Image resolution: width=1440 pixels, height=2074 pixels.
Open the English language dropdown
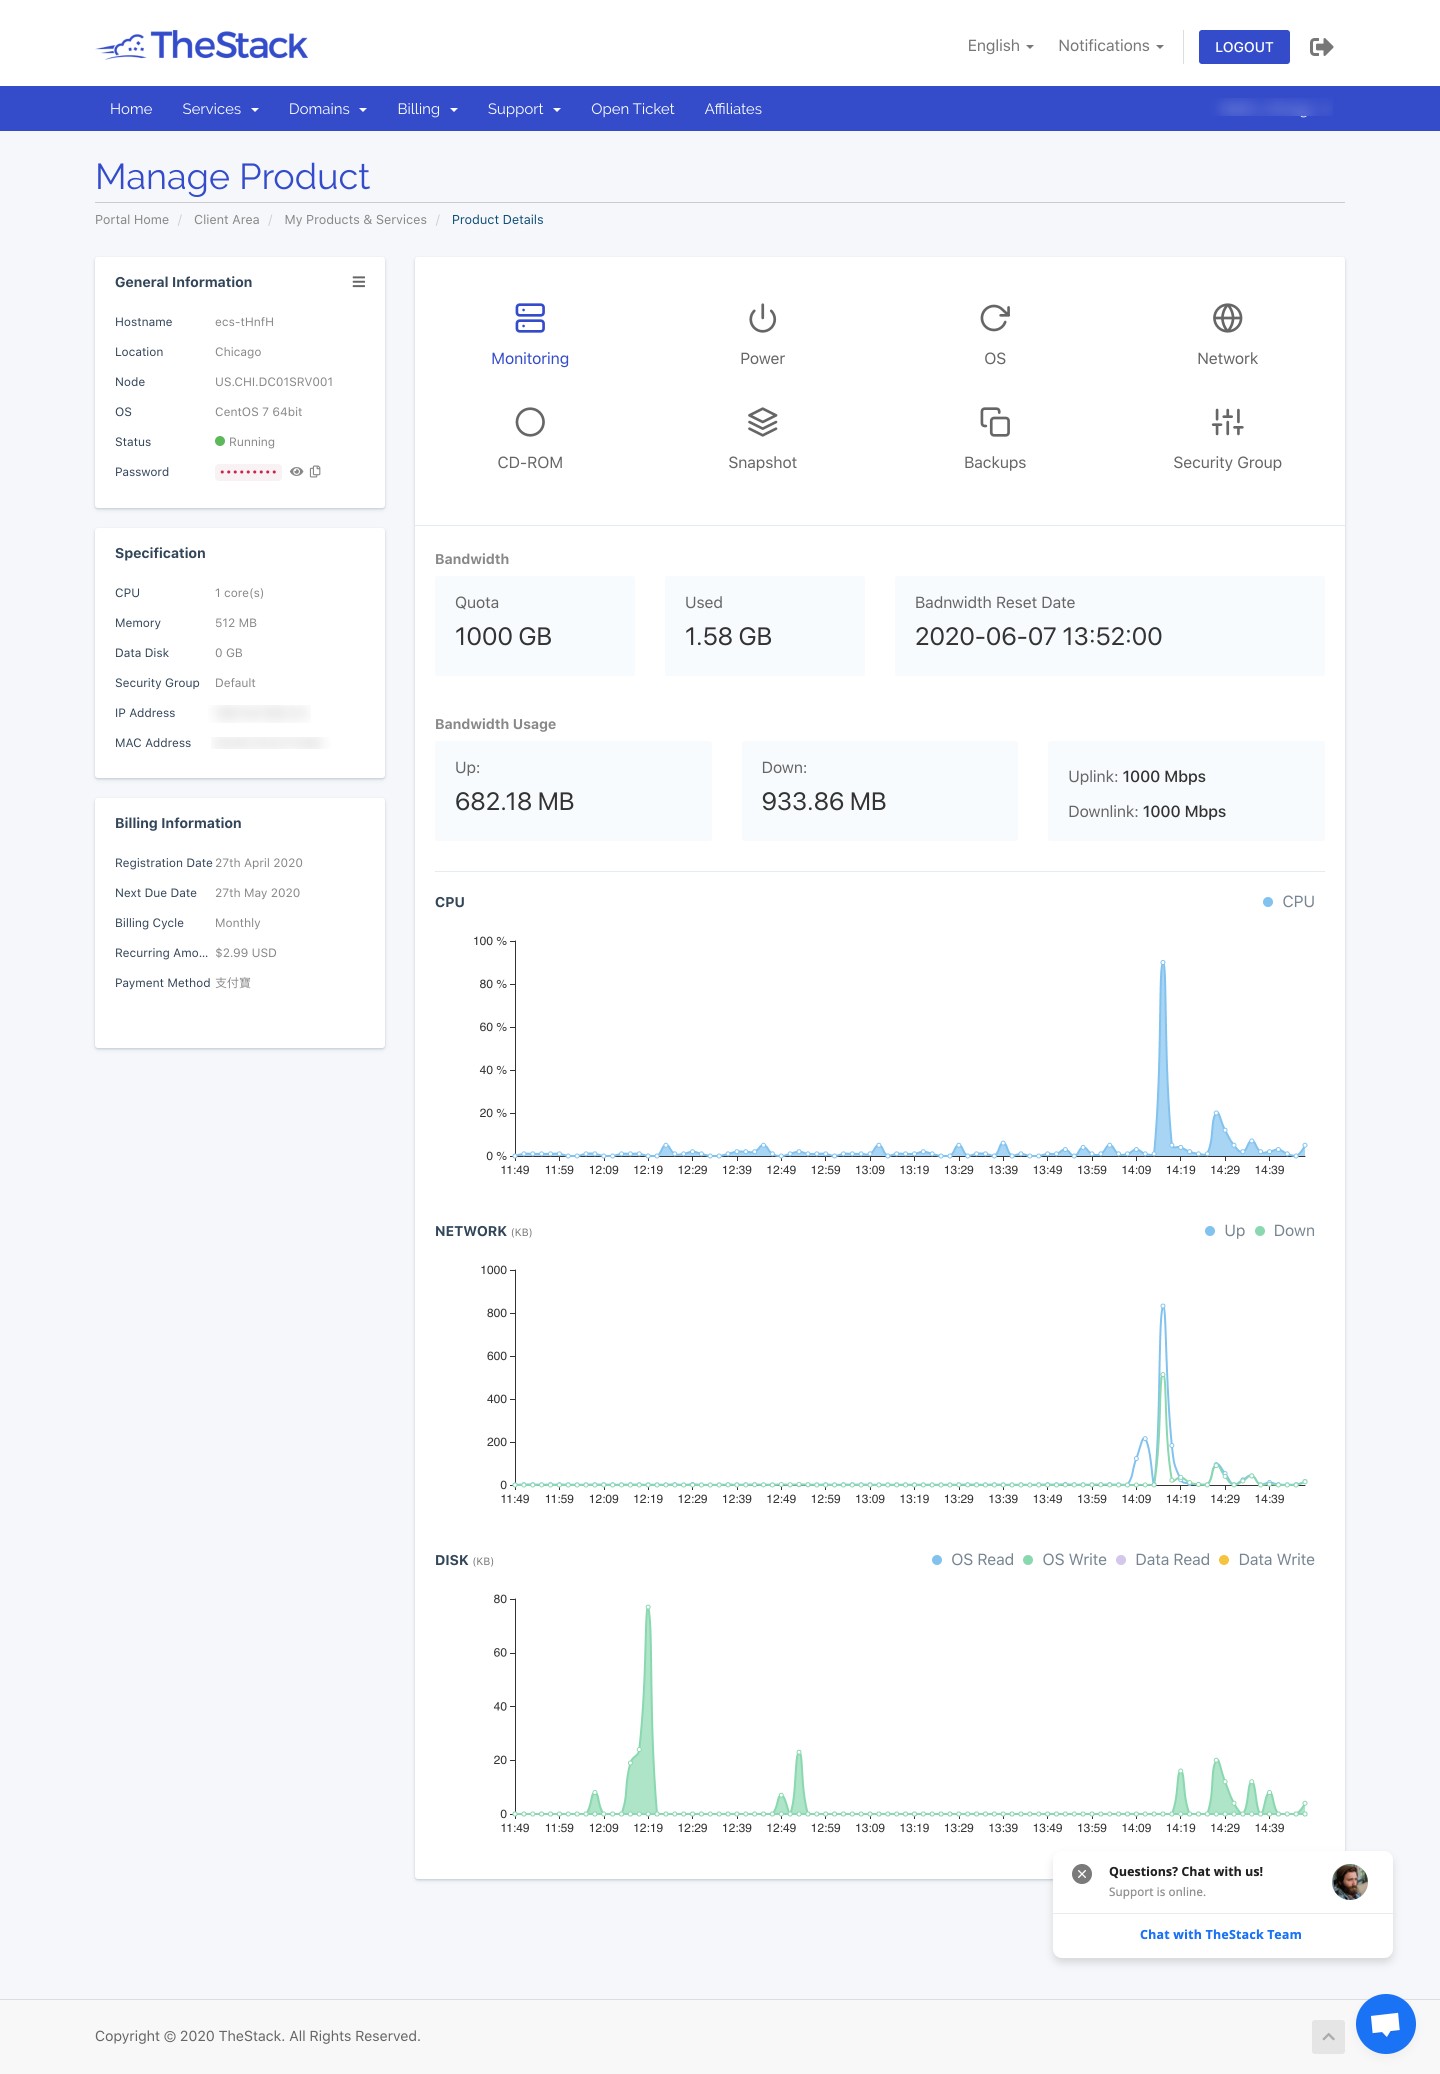(x=1000, y=46)
